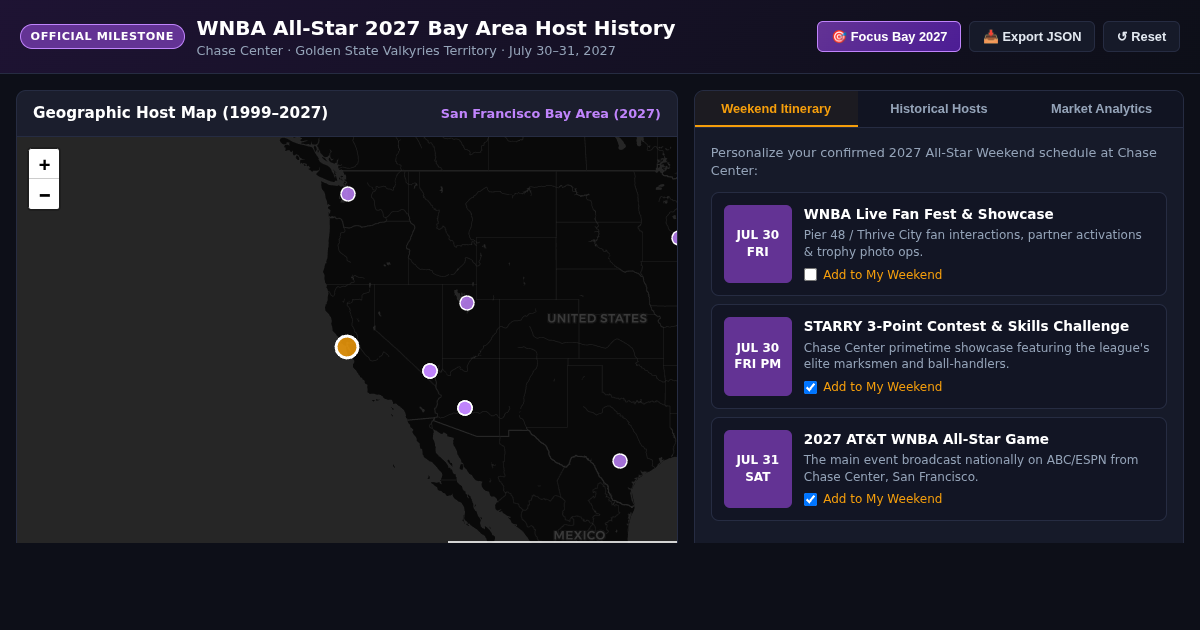Uncheck Add to My Weekend for 3-Point Contest
Viewport: 1200px width, 630px height.
click(x=810, y=387)
